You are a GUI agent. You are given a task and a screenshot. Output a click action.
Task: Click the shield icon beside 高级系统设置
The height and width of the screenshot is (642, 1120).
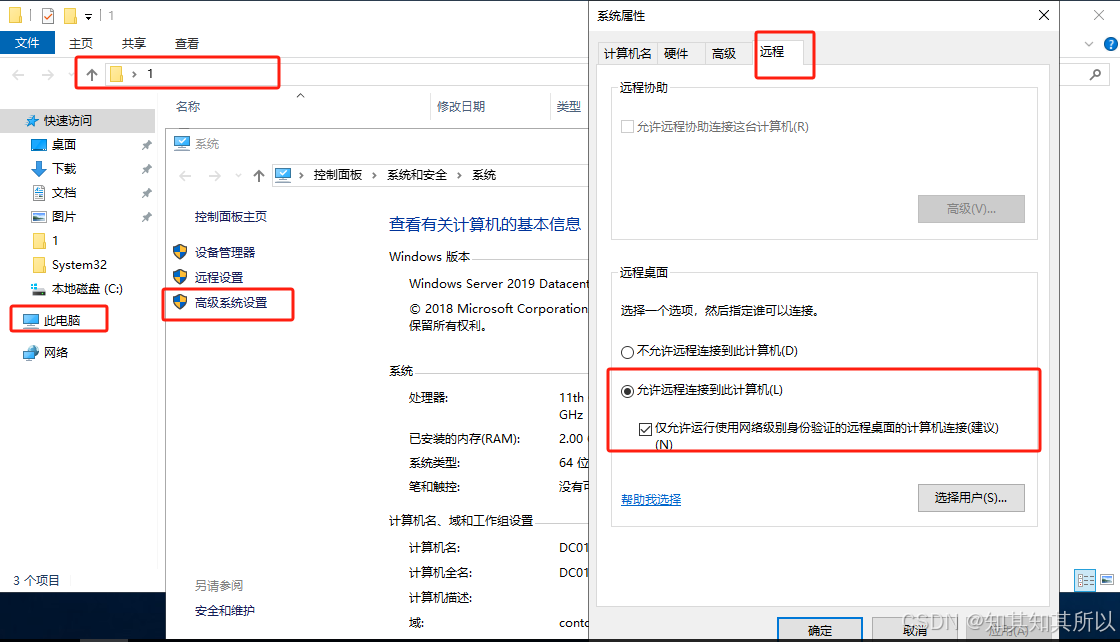tap(180, 302)
